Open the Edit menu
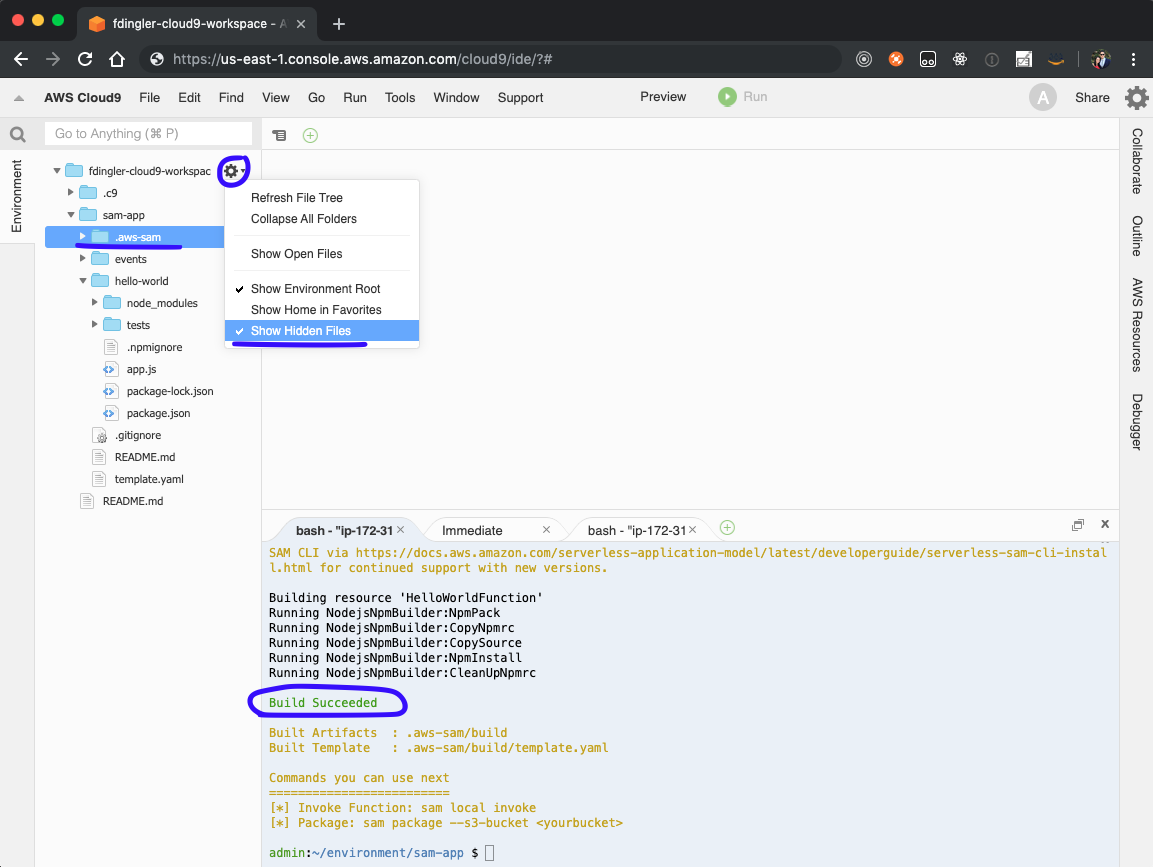Viewport: 1153px width, 867px height. 189,98
